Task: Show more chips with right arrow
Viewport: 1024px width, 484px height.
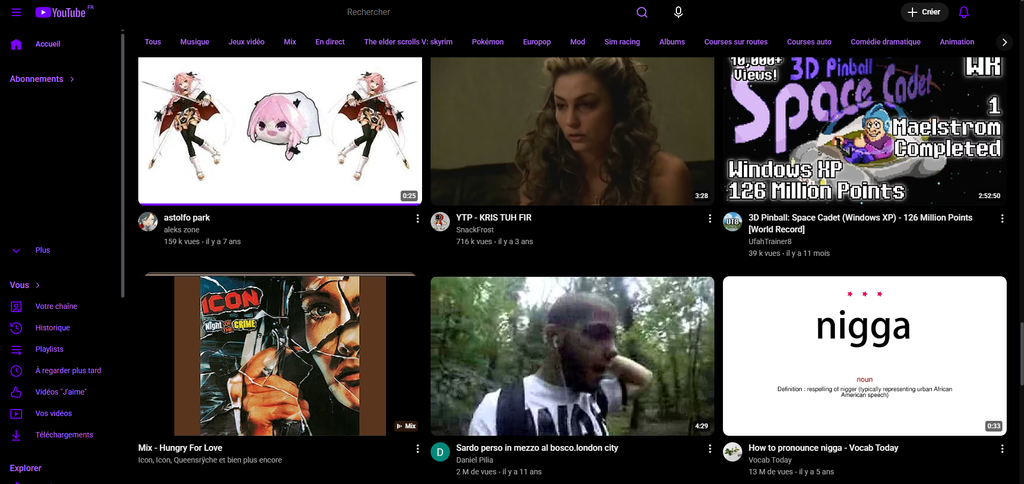Action: coord(1004,42)
